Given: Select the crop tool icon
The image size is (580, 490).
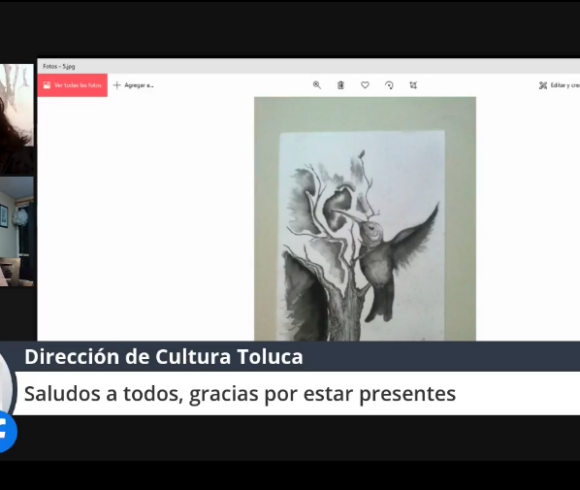Looking at the screenshot, I should (413, 85).
